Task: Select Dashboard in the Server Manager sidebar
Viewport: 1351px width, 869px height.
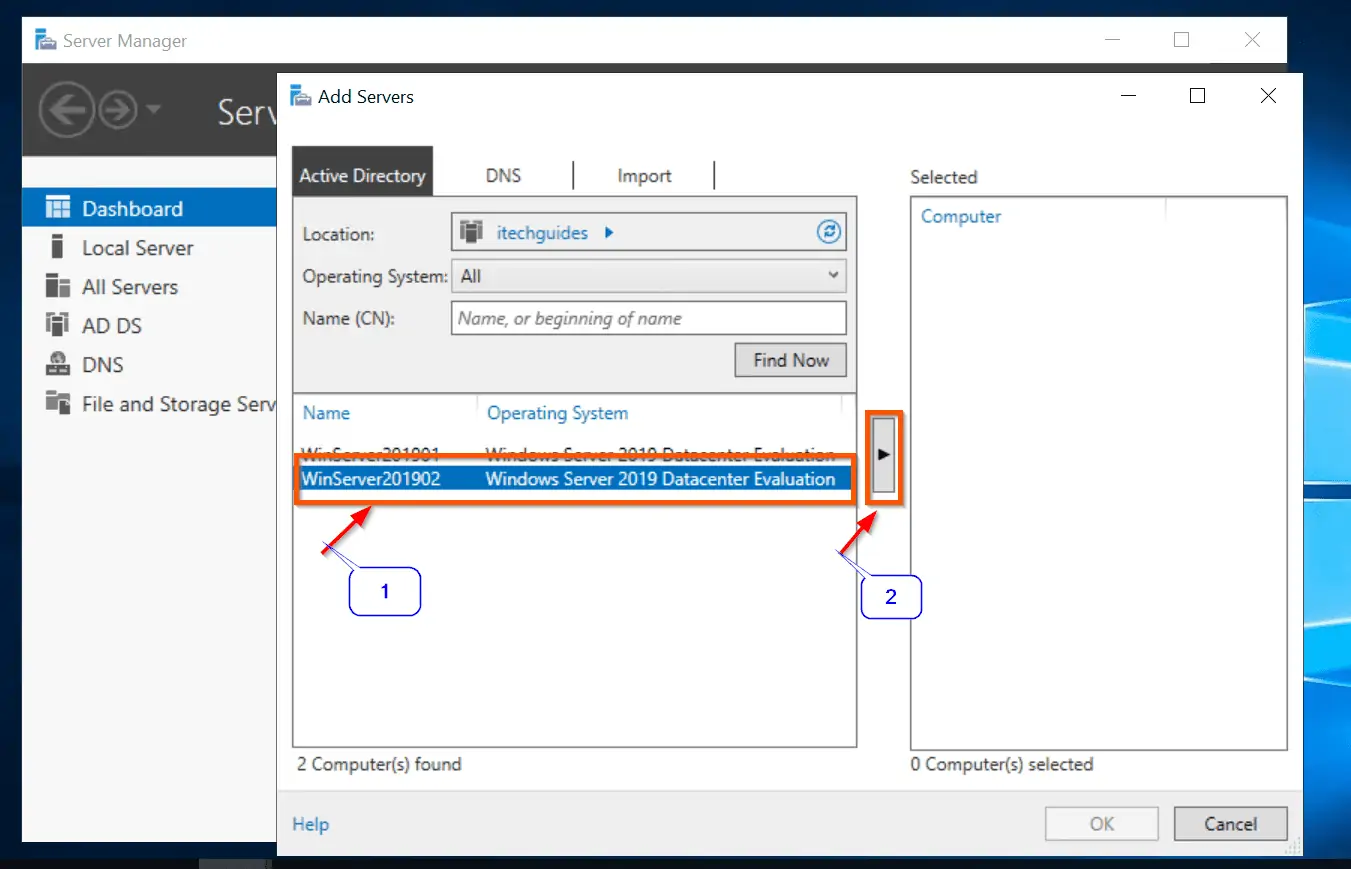Action: click(x=149, y=208)
